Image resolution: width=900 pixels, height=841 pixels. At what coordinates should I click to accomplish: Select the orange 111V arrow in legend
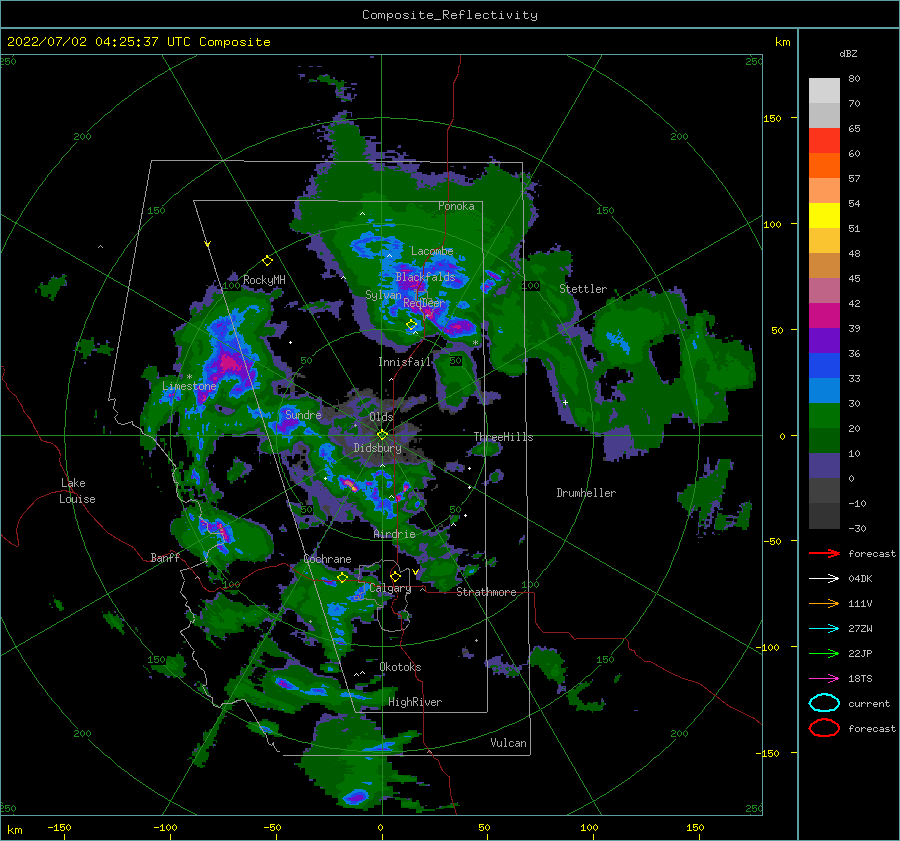tap(824, 603)
